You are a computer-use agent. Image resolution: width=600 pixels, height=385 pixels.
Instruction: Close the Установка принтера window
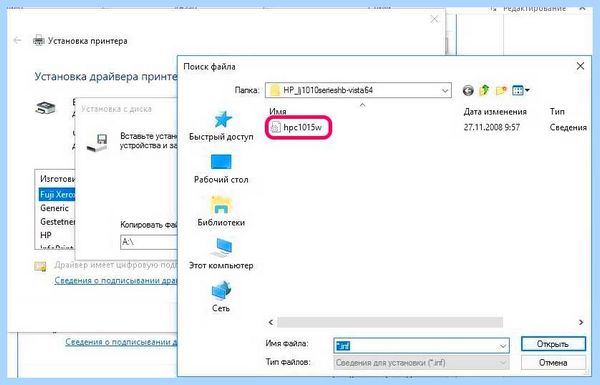434,19
